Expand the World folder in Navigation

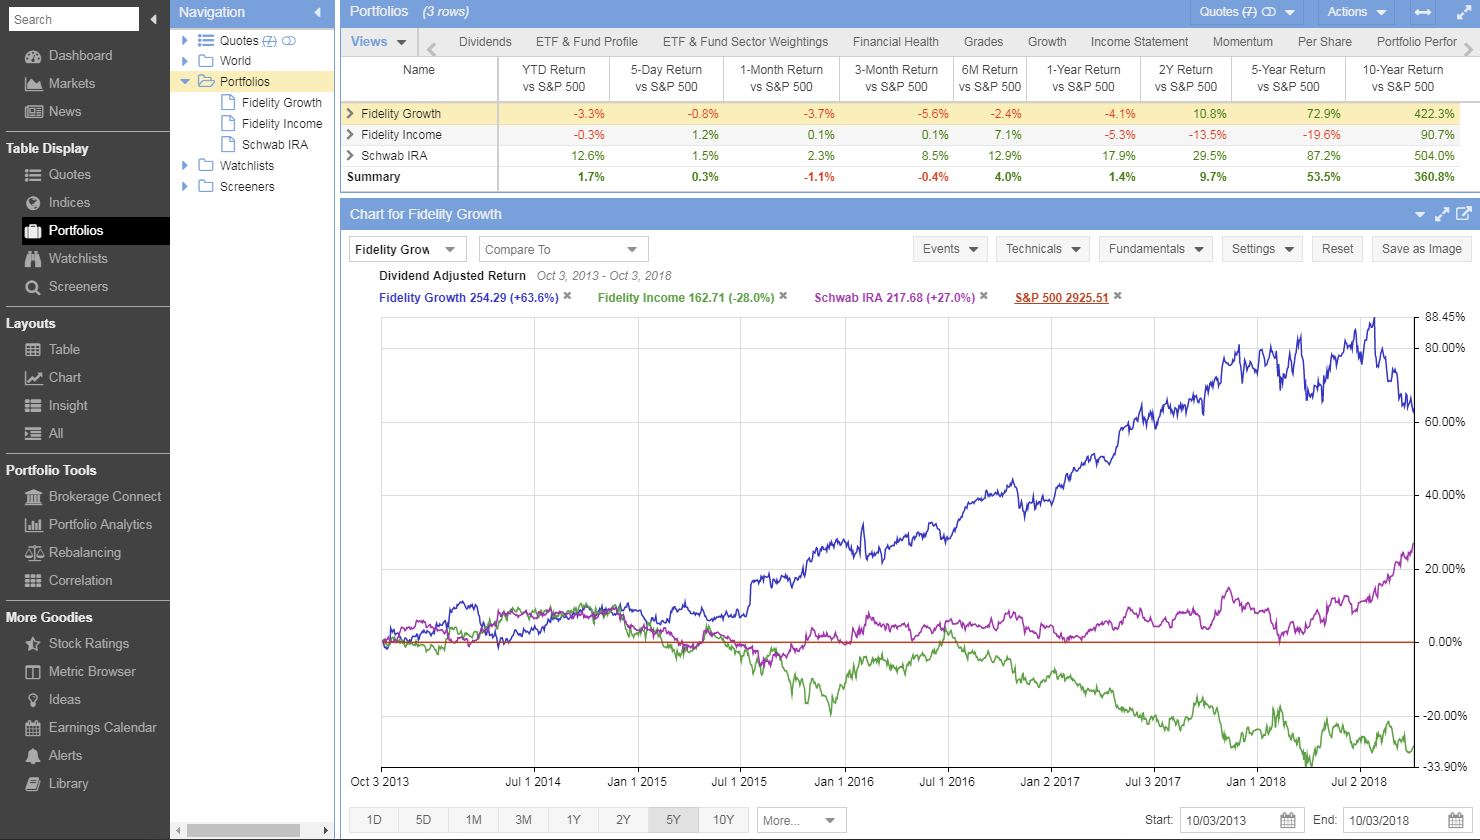coord(185,61)
